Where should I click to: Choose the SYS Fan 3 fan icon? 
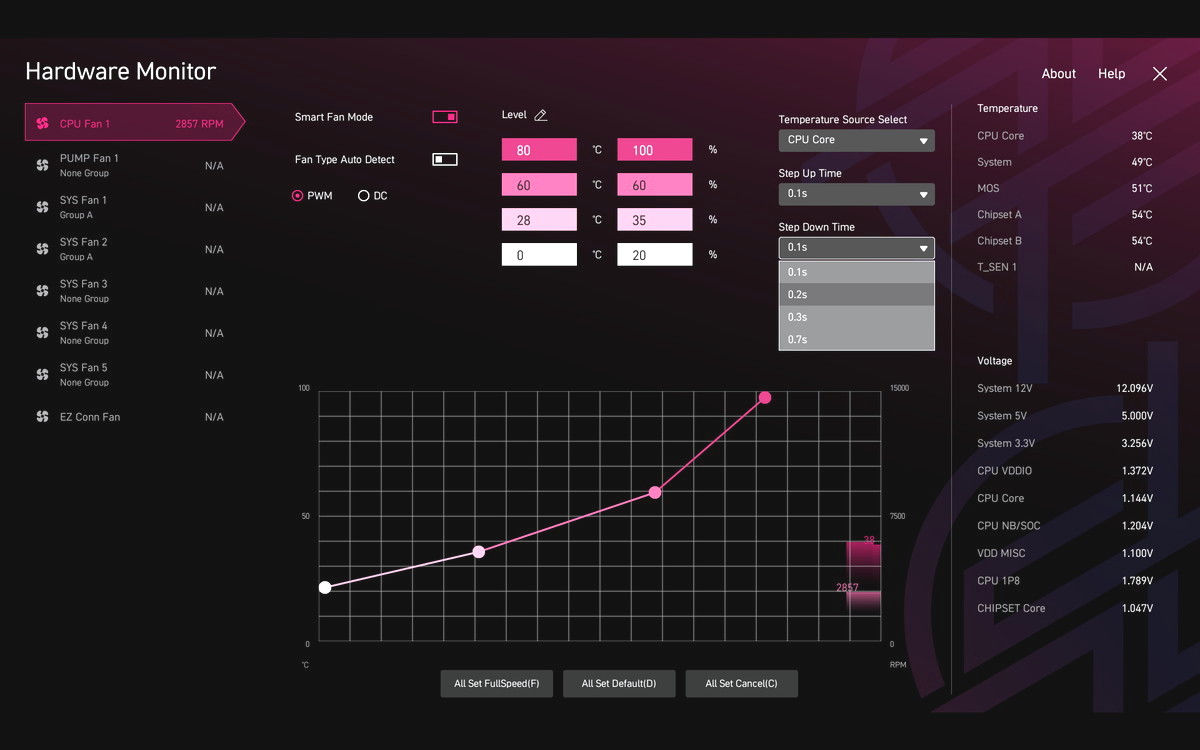42,291
